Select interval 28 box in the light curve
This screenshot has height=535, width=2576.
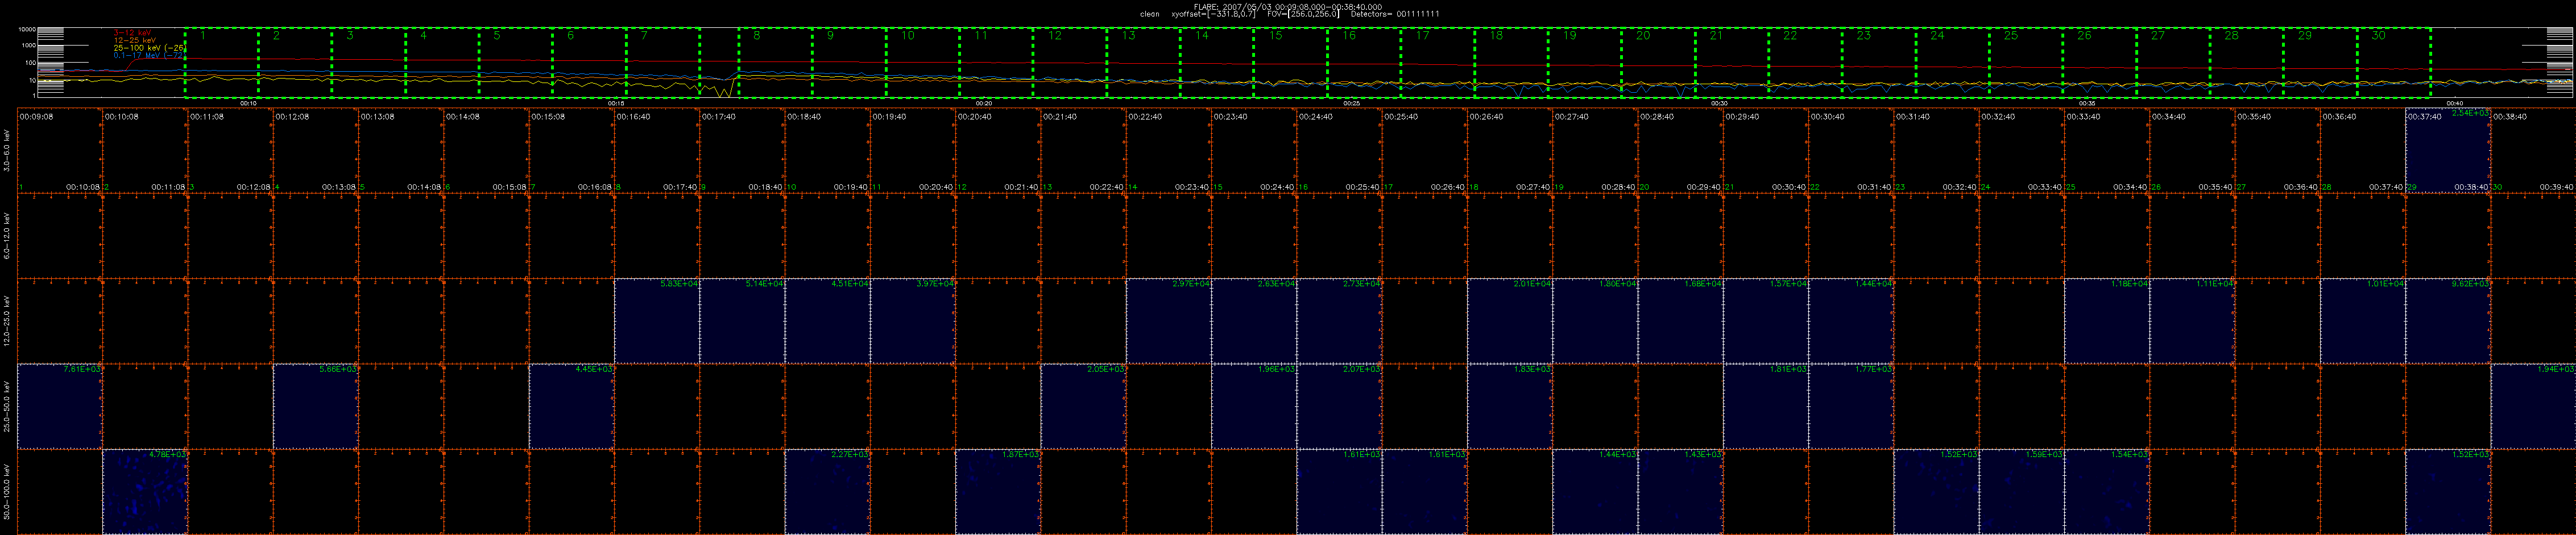click(2247, 62)
